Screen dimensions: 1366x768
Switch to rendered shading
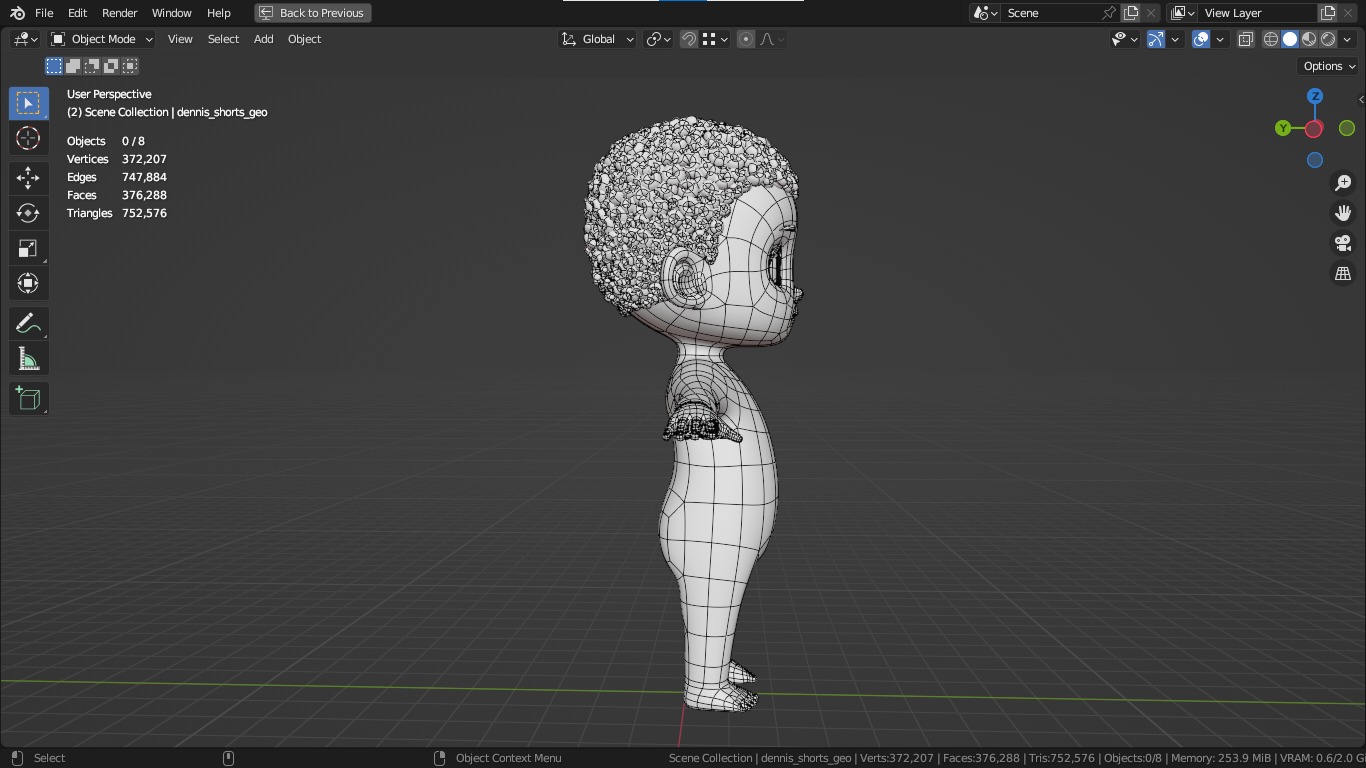tap(1328, 39)
